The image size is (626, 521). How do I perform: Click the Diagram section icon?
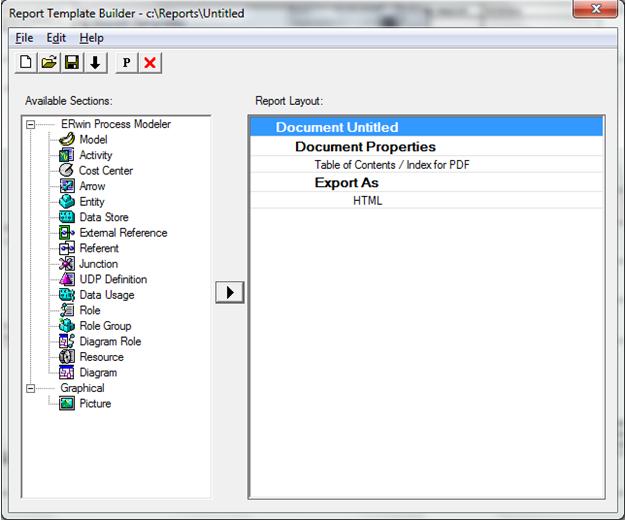67,372
